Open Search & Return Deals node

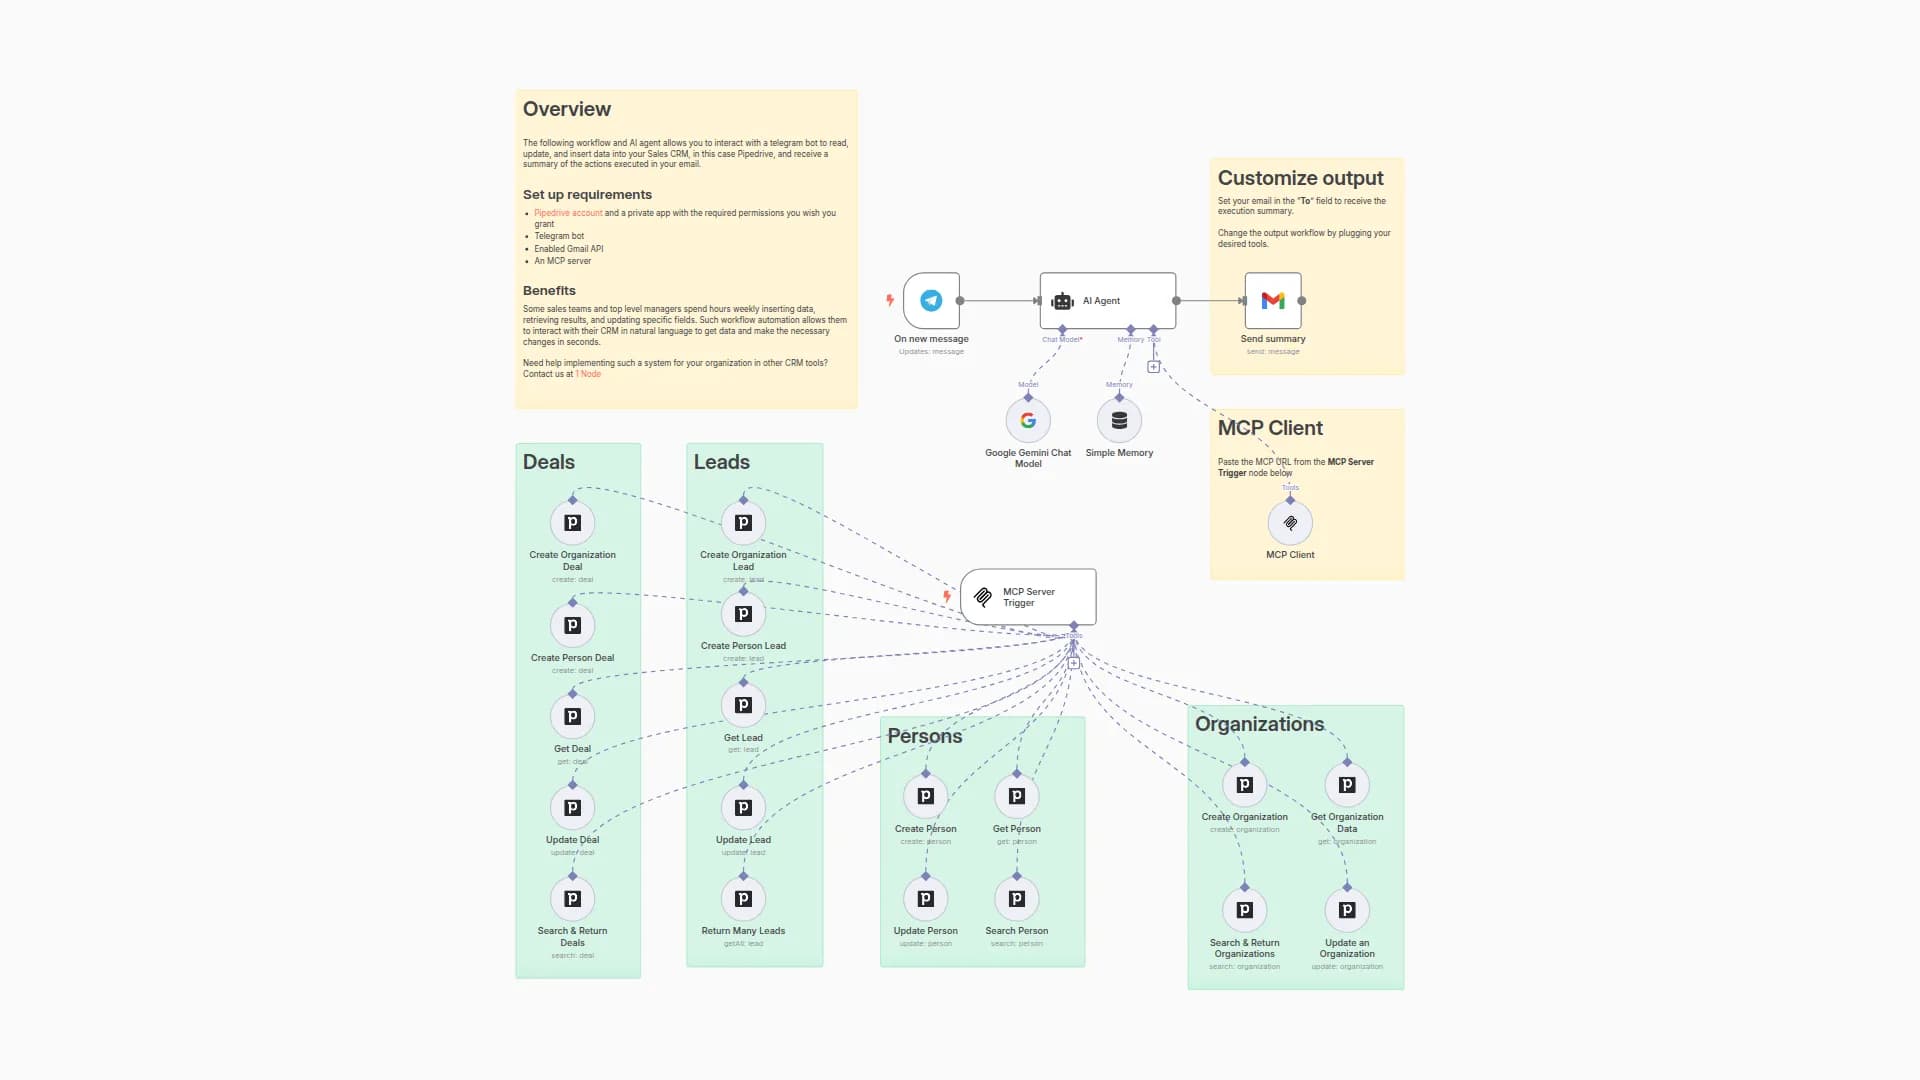572,899
